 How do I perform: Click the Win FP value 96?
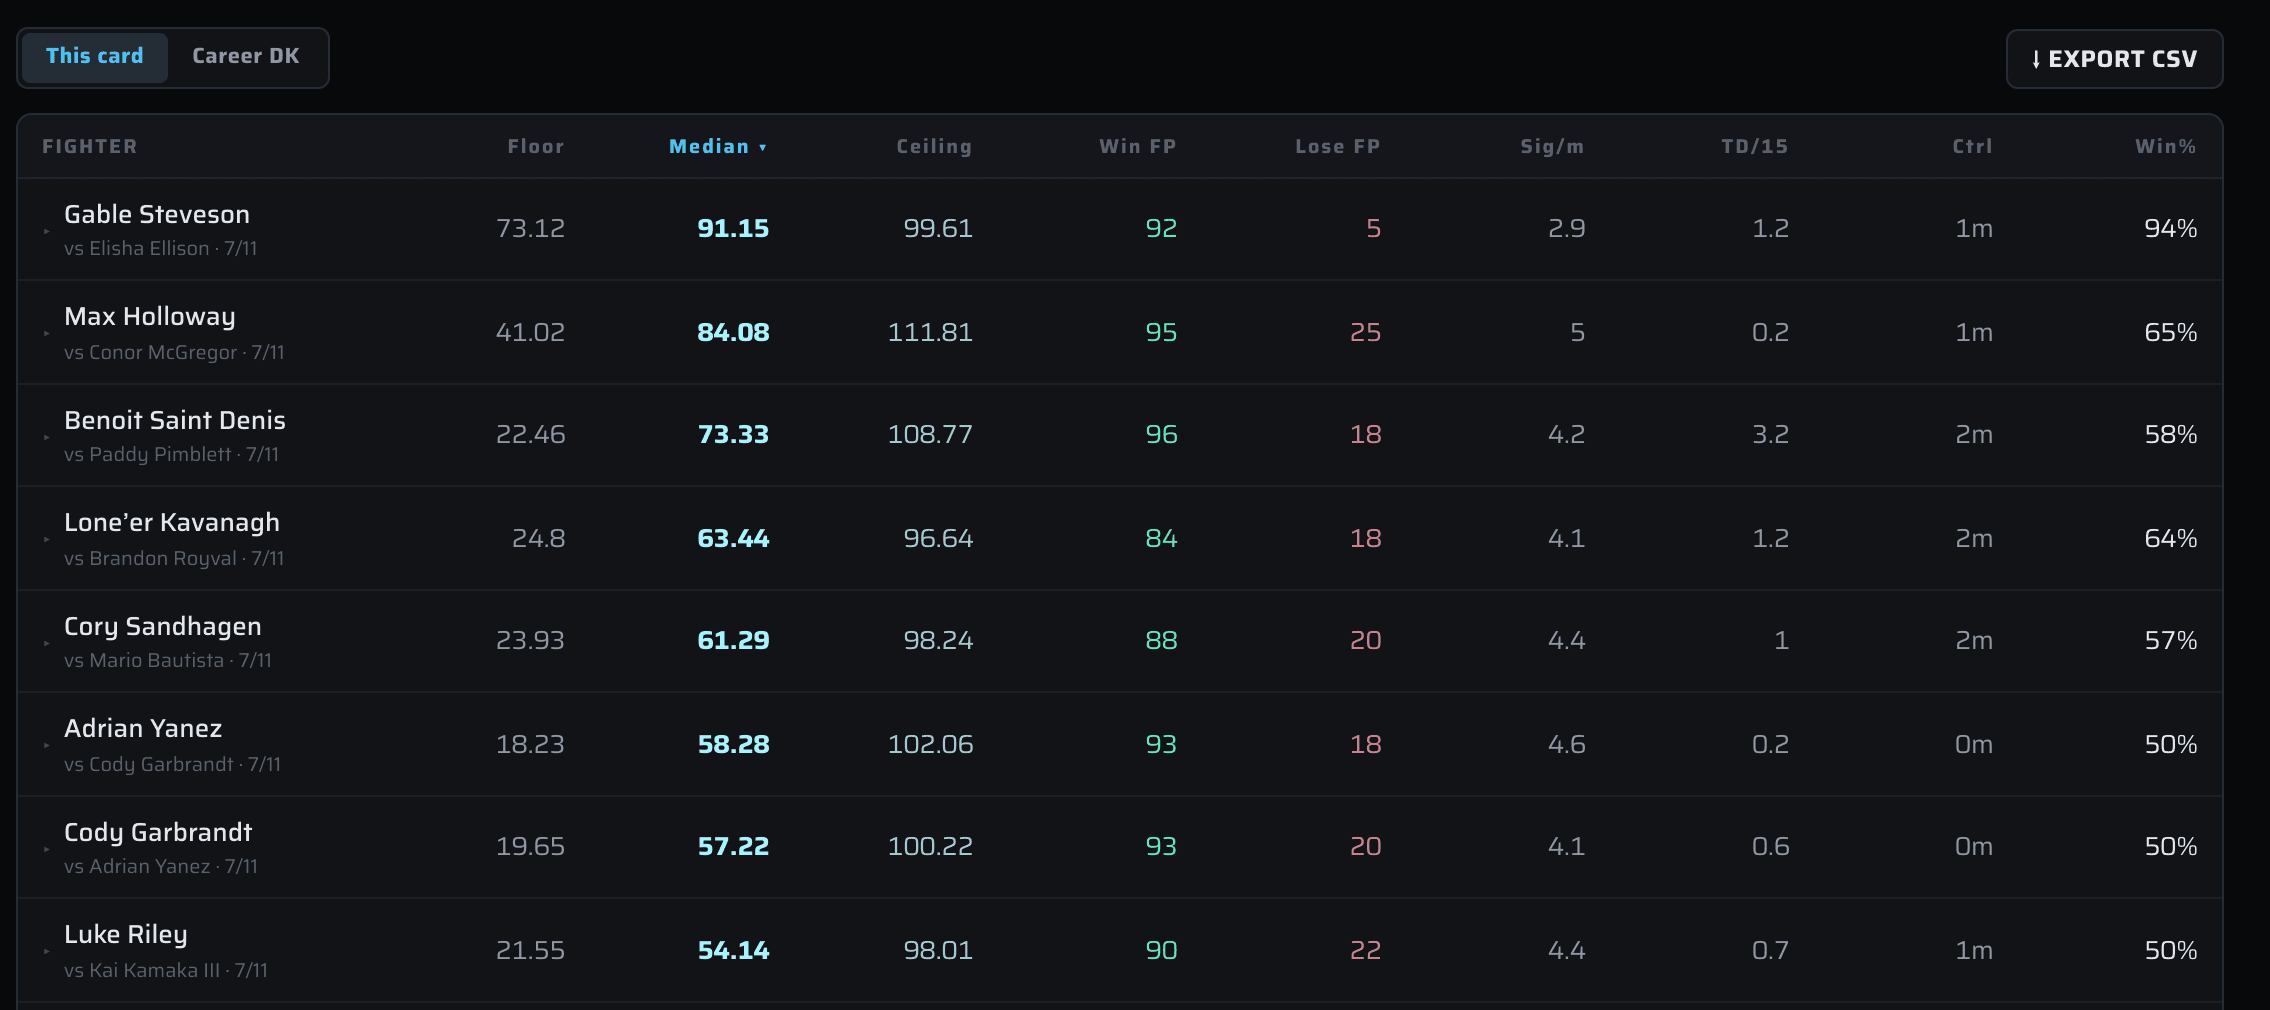(1161, 434)
